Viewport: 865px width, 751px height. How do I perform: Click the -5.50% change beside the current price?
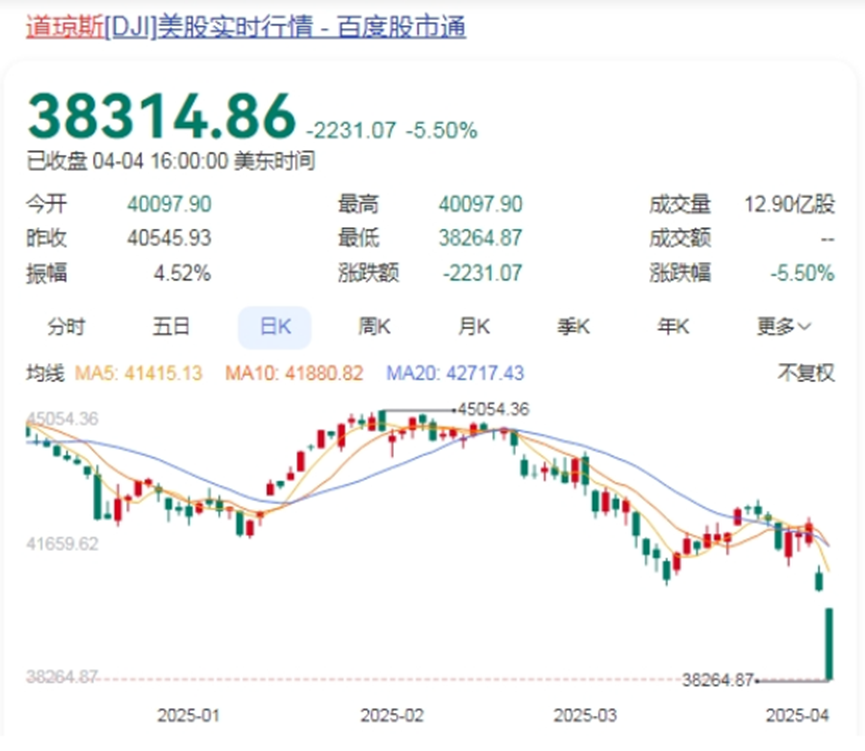coord(441,131)
